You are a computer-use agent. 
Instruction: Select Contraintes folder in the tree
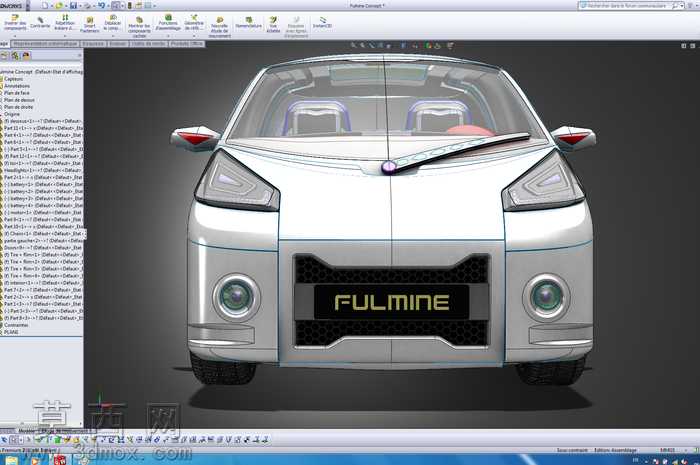click(16, 325)
